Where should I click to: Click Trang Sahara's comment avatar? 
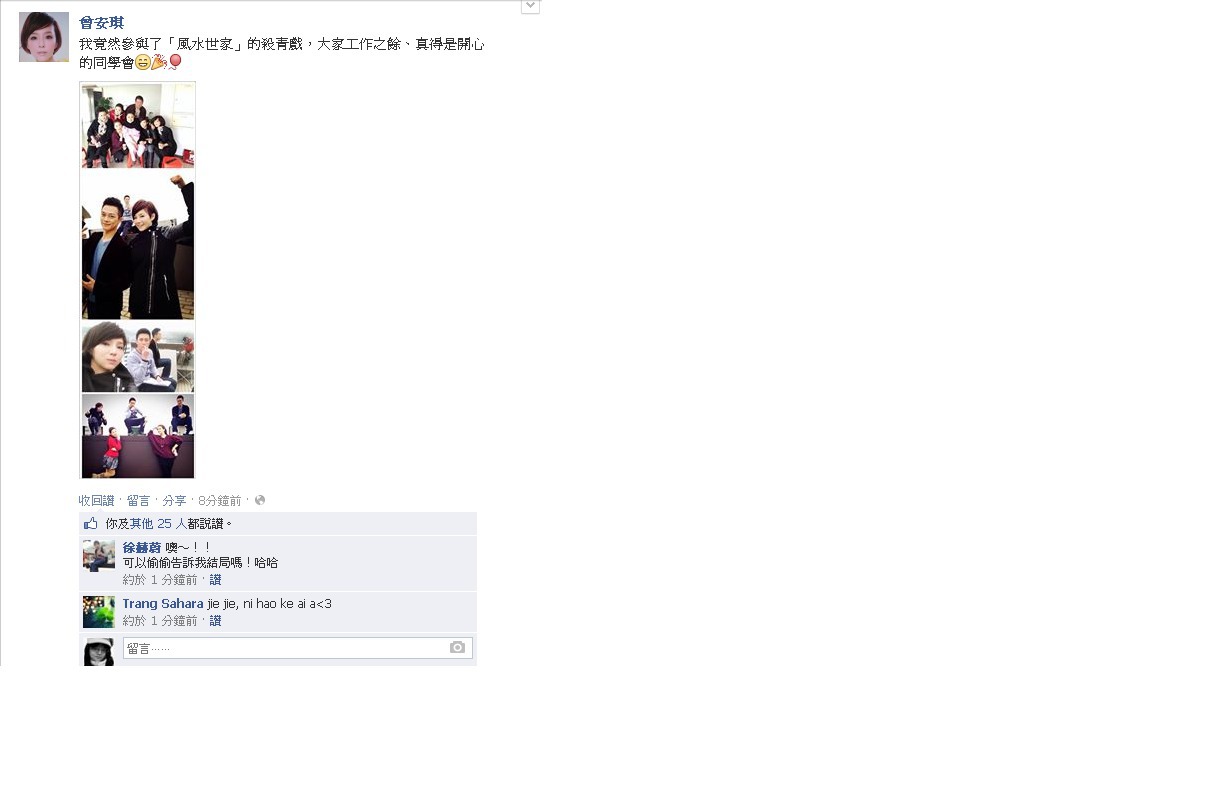[x=99, y=612]
